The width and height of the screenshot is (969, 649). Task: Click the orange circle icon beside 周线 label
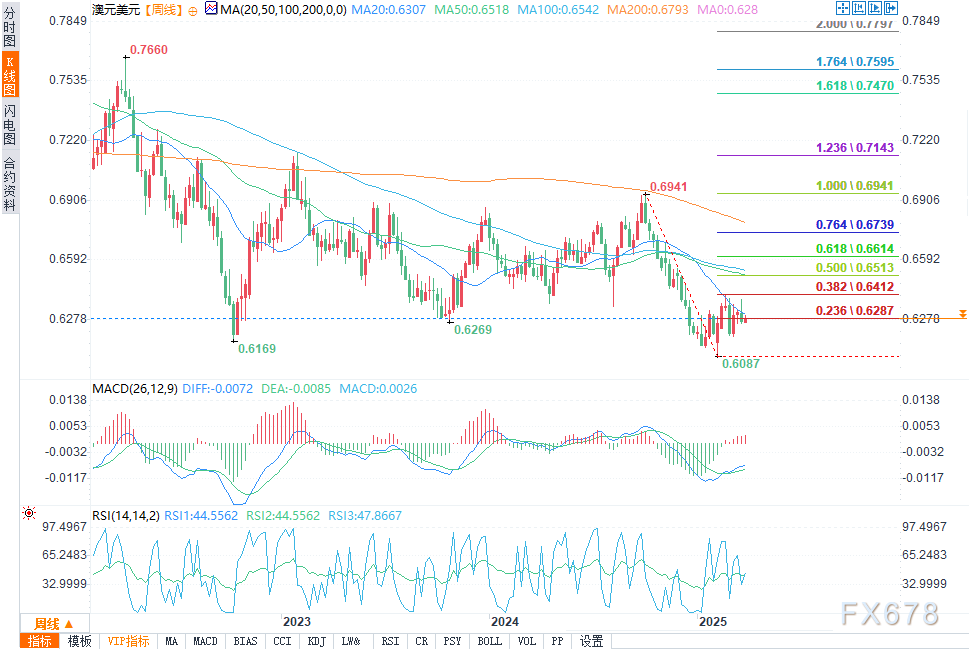(193, 11)
